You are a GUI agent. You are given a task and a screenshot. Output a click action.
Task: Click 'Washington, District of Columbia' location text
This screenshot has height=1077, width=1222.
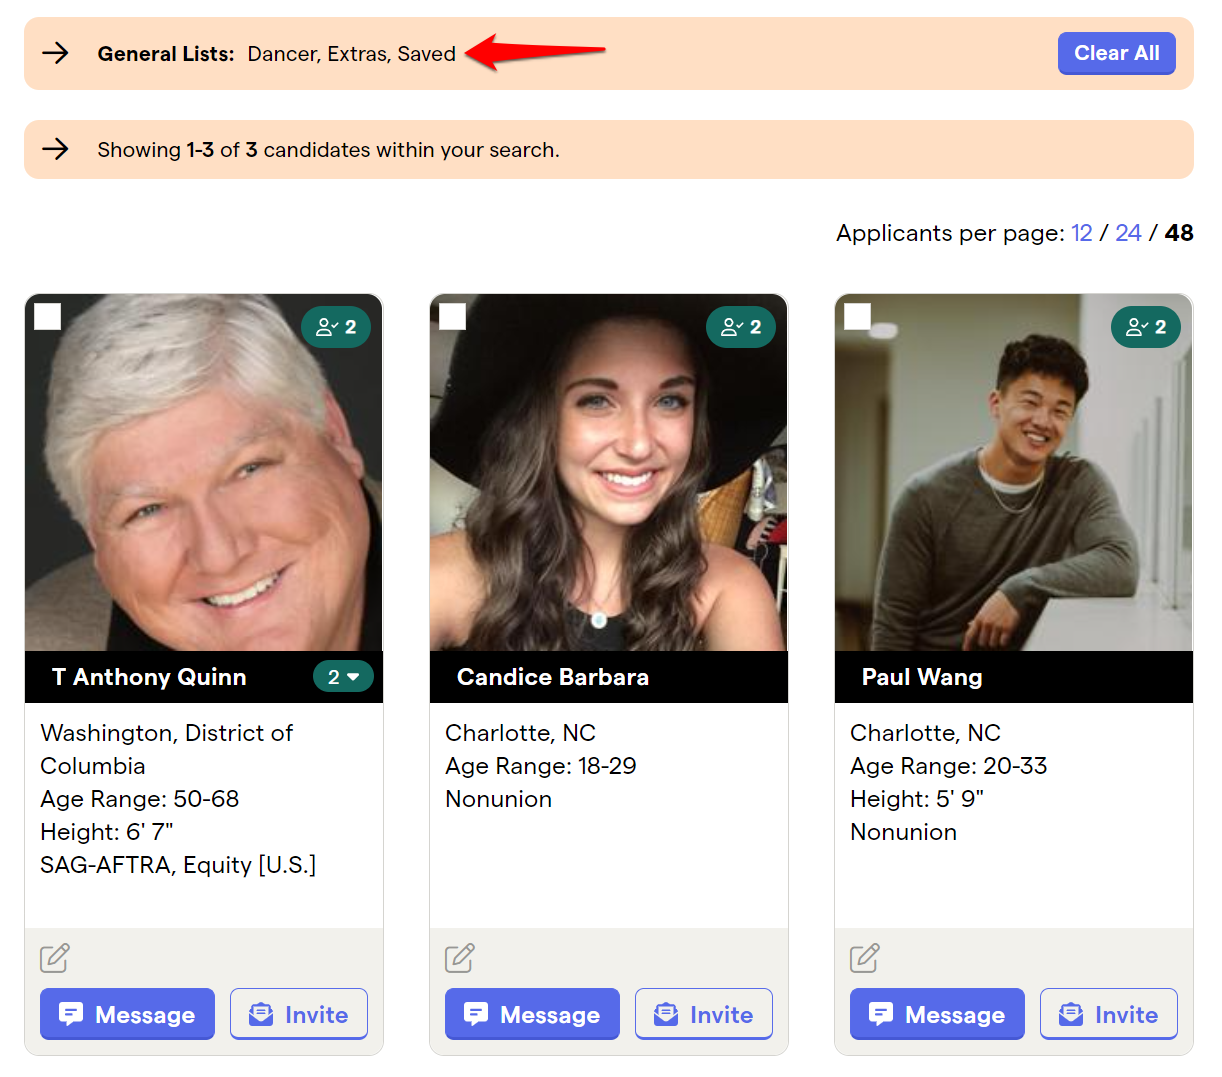tap(166, 749)
